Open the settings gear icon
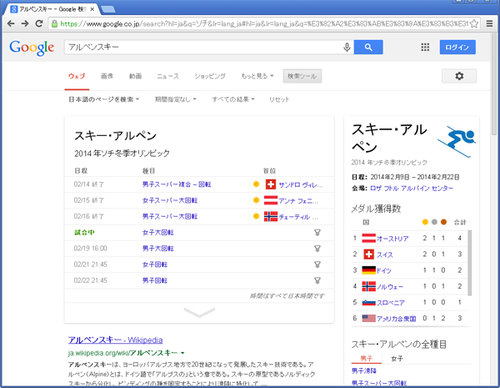 459,76
